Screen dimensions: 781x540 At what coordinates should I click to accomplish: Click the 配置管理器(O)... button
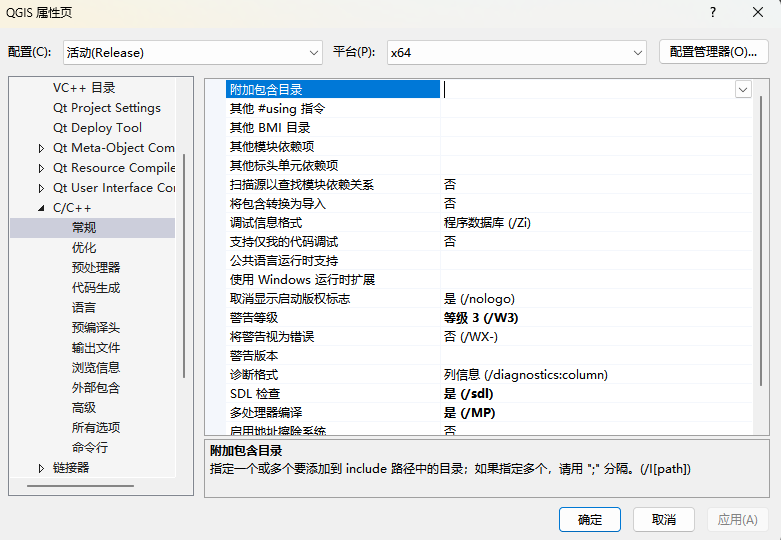point(713,52)
